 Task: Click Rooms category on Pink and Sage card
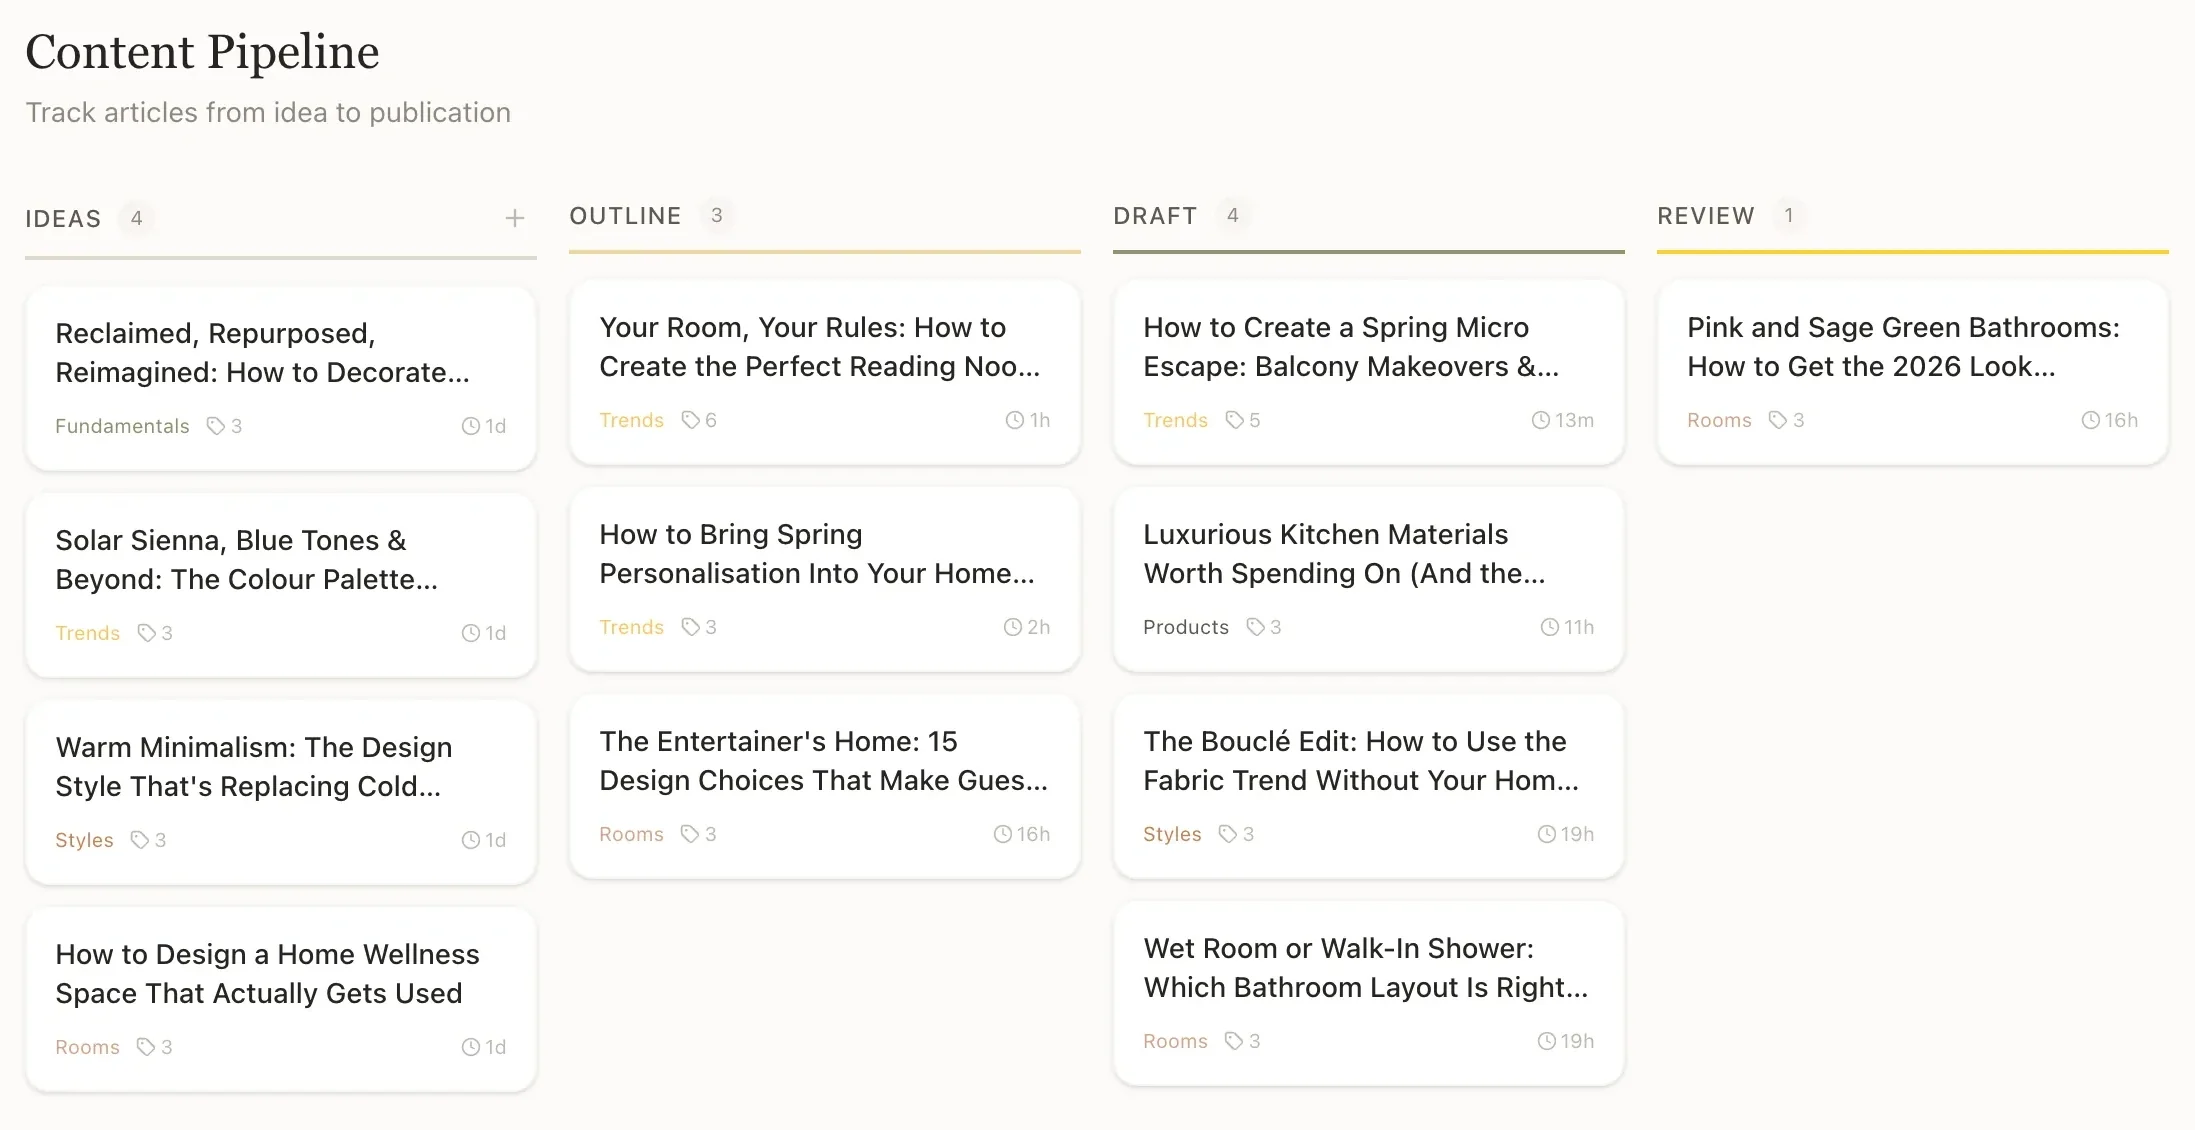point(1719,420)
